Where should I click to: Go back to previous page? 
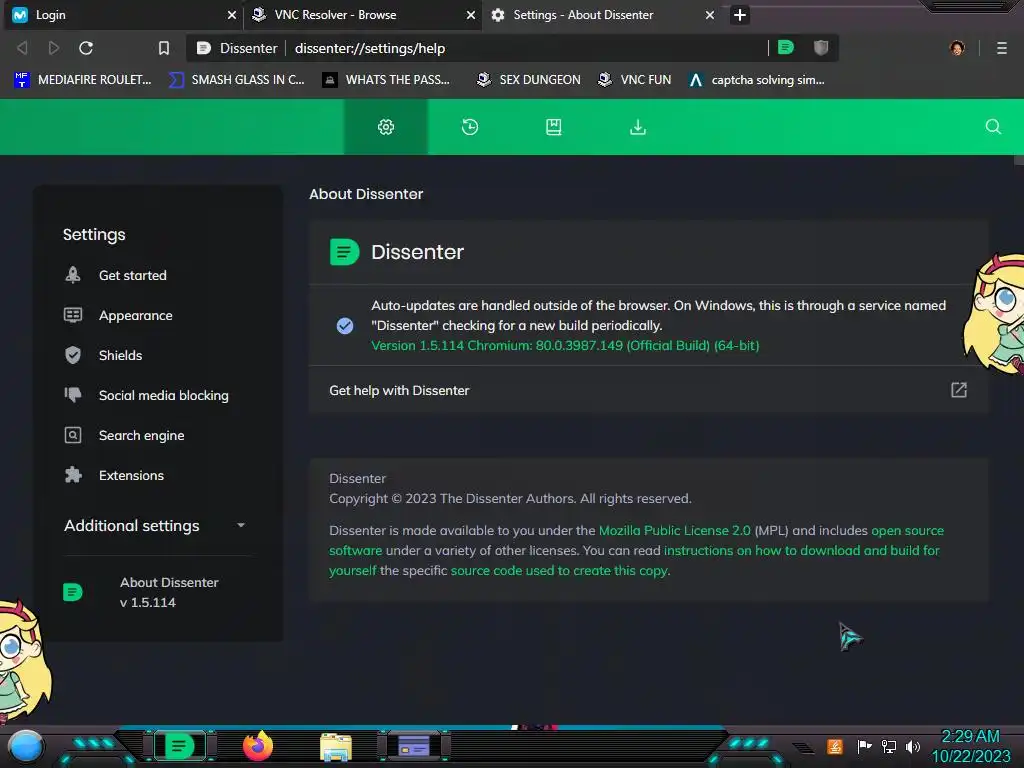point(22,48)
